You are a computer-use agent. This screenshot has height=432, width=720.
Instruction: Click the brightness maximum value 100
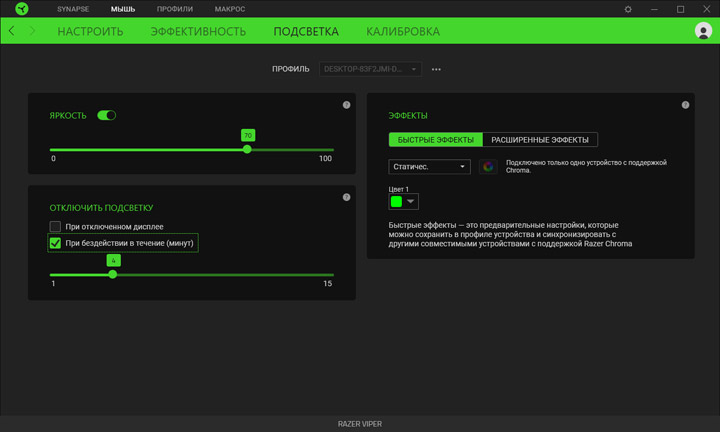click(325, 158)
